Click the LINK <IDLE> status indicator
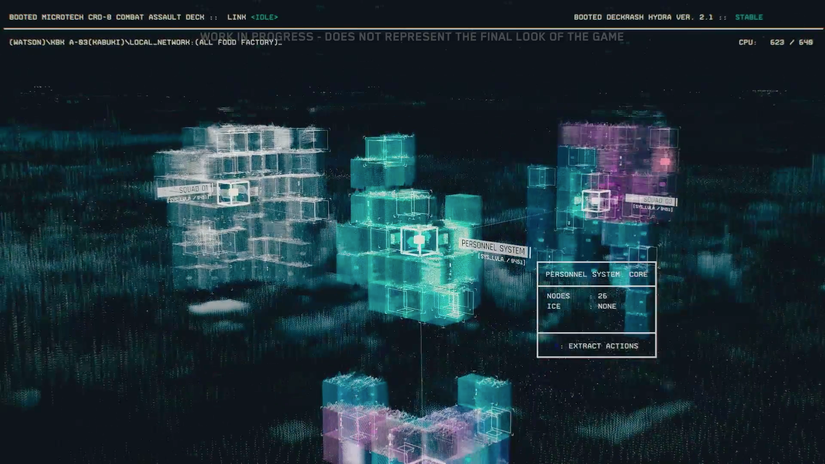Image resolution: width=825 pixels, height=464 pixels. 253,17
